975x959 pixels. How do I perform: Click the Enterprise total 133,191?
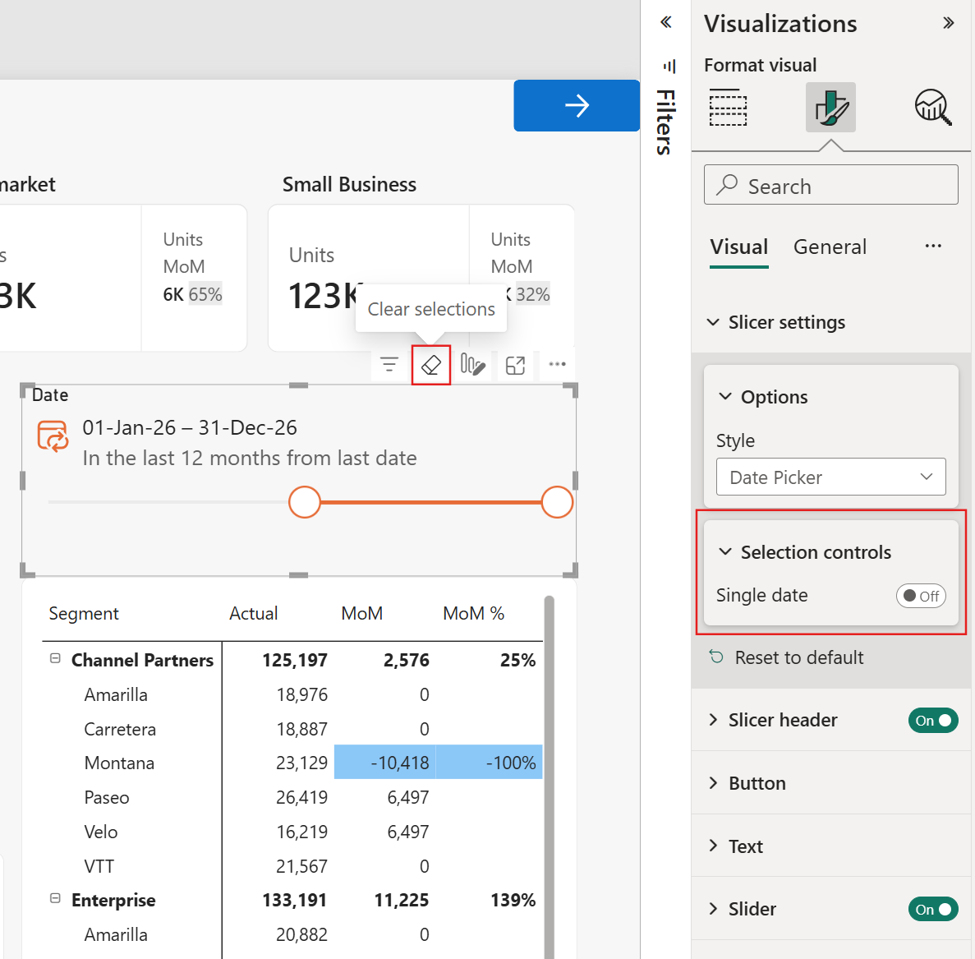(x=294, y=900)
